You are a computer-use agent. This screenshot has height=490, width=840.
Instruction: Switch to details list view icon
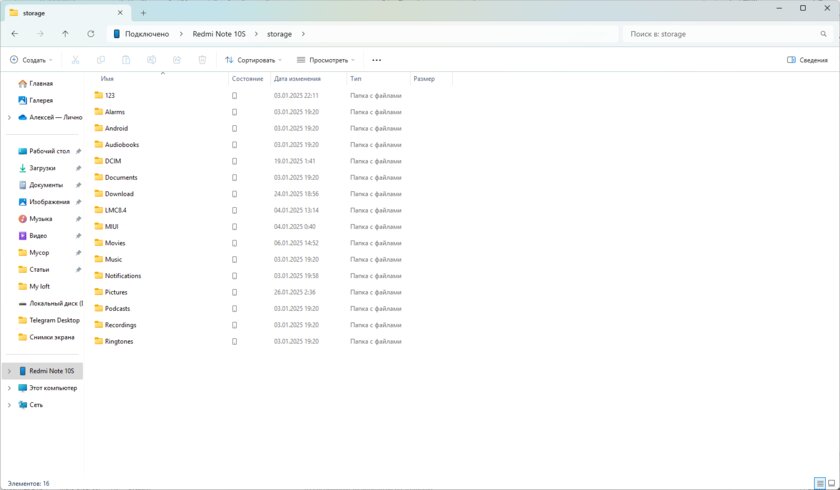(819, 483)
